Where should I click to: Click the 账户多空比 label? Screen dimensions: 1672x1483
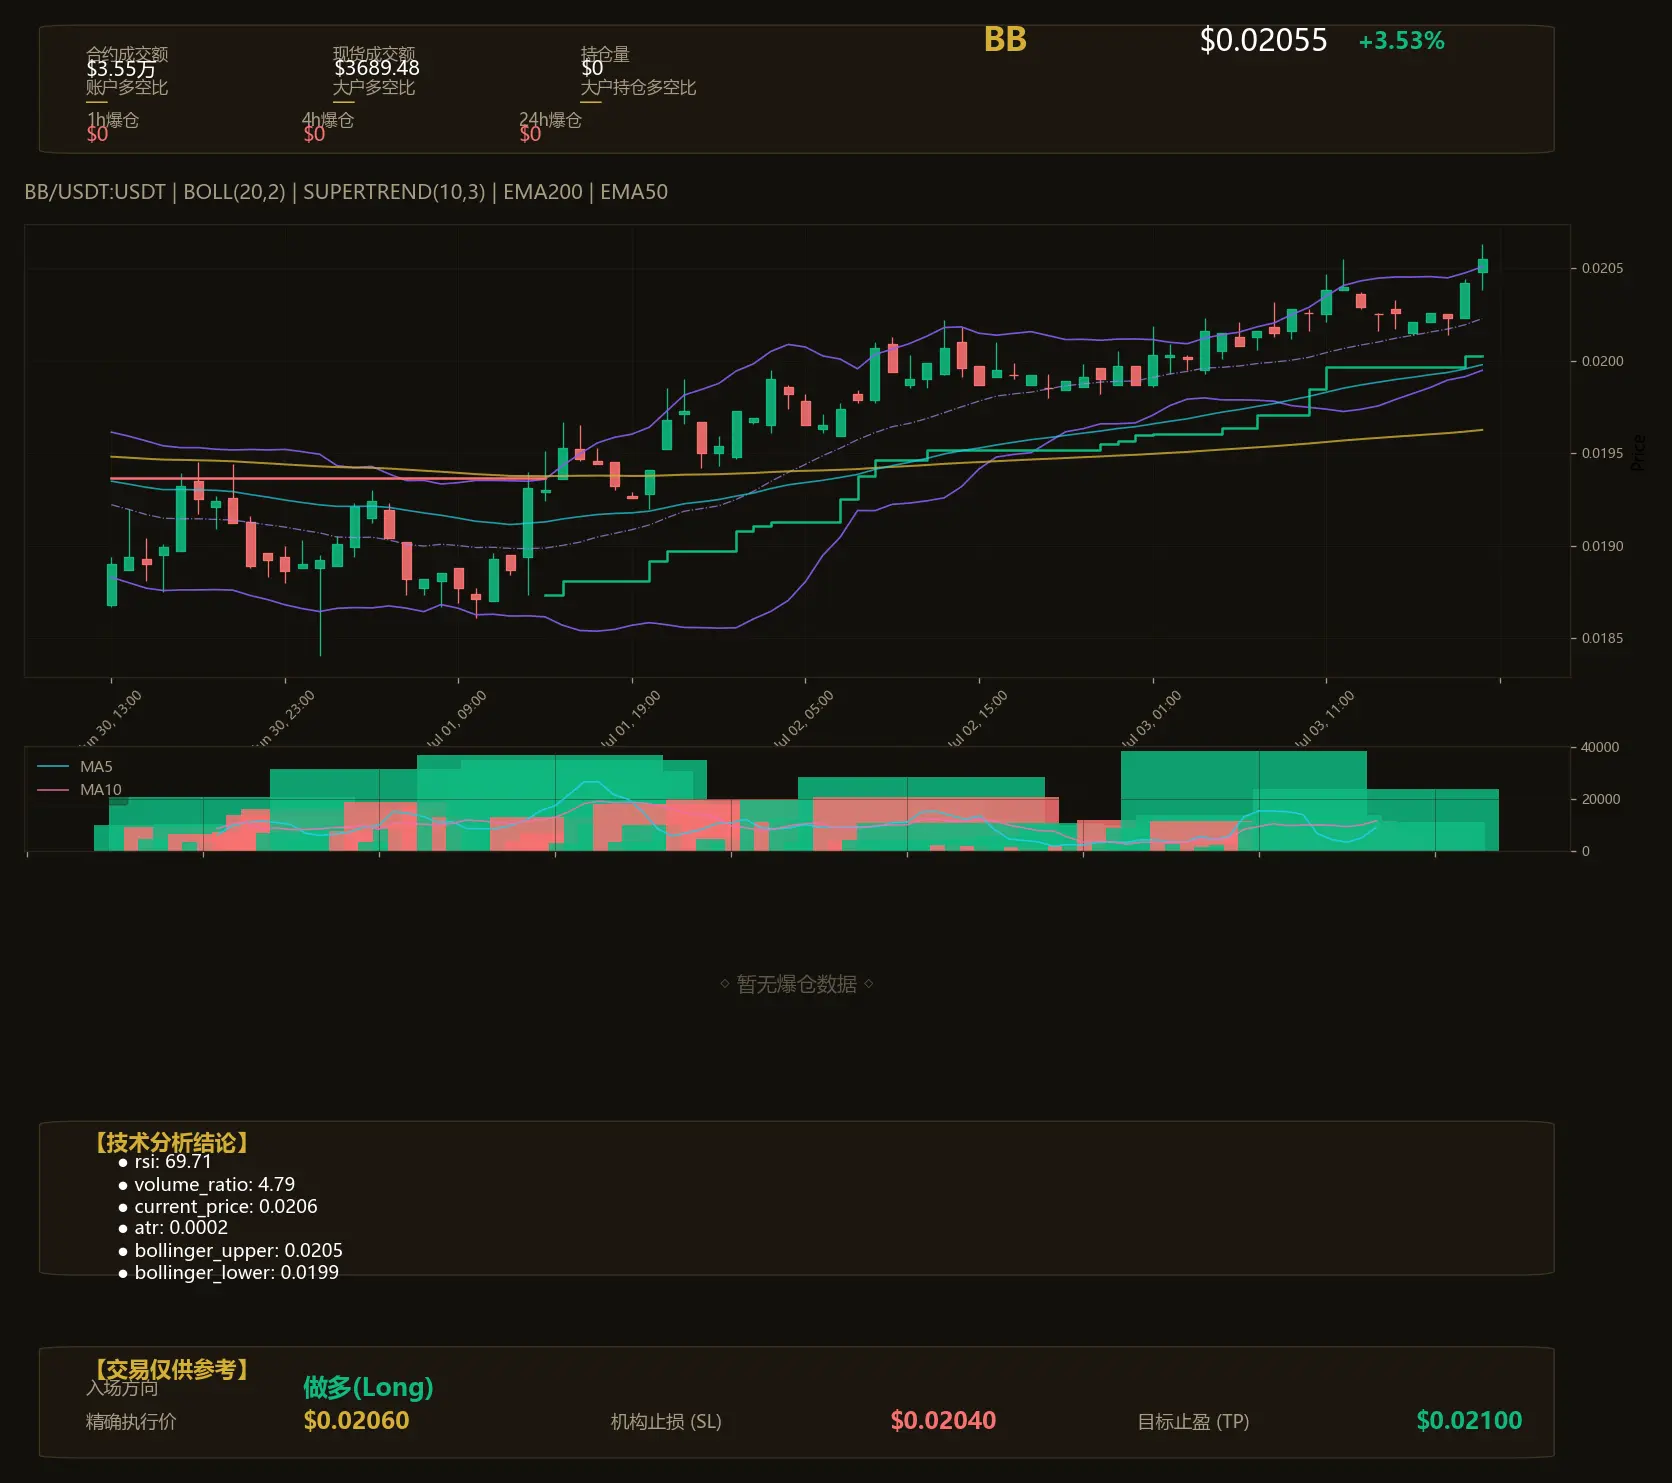(127, 87)
